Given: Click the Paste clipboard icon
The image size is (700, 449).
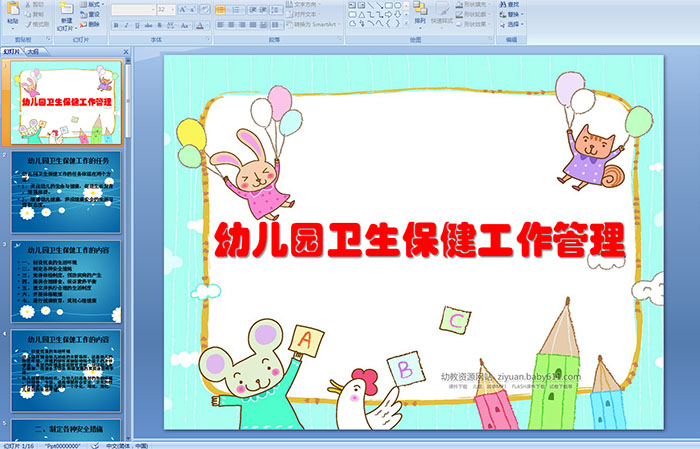Looking at the screenshot, I should (x=13, y=8).
